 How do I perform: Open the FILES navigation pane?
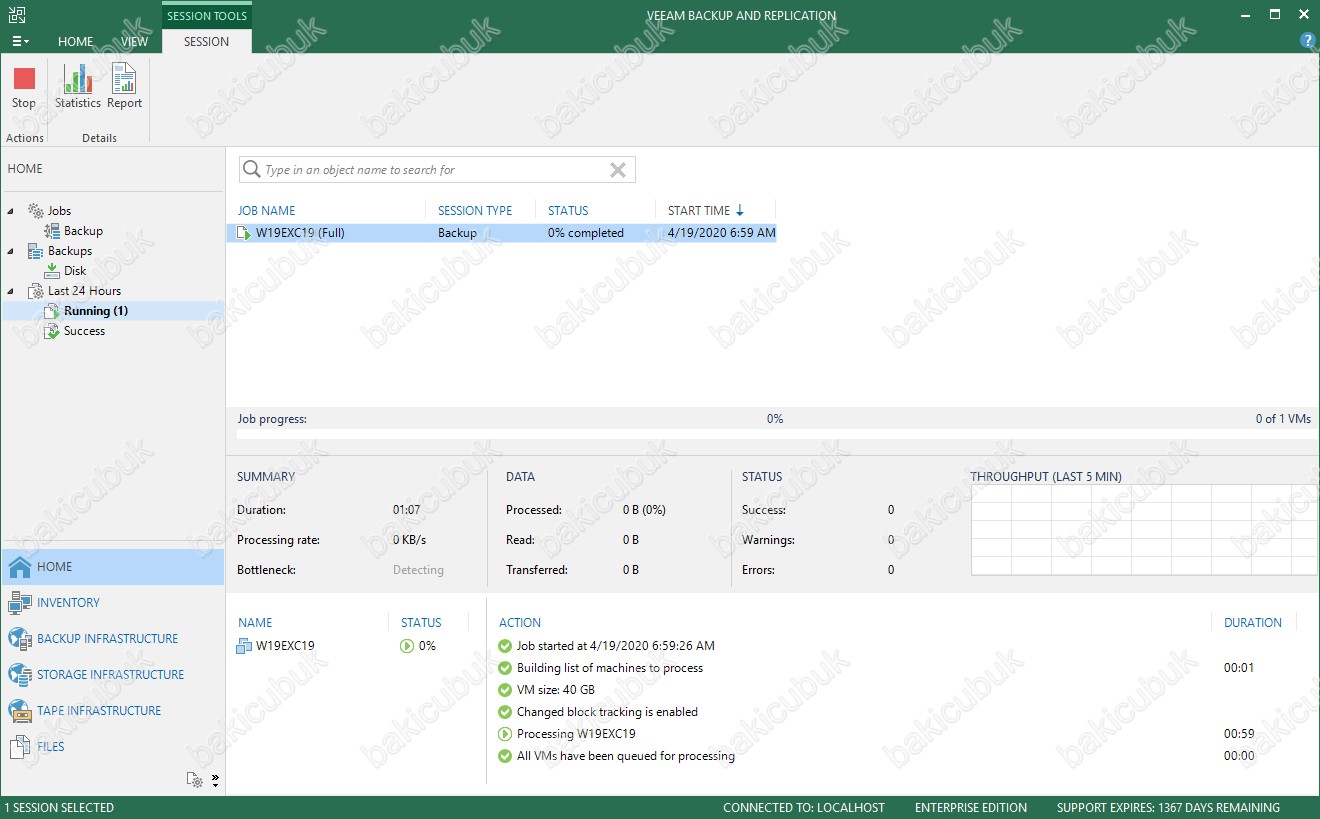click(x=112, y=747)
